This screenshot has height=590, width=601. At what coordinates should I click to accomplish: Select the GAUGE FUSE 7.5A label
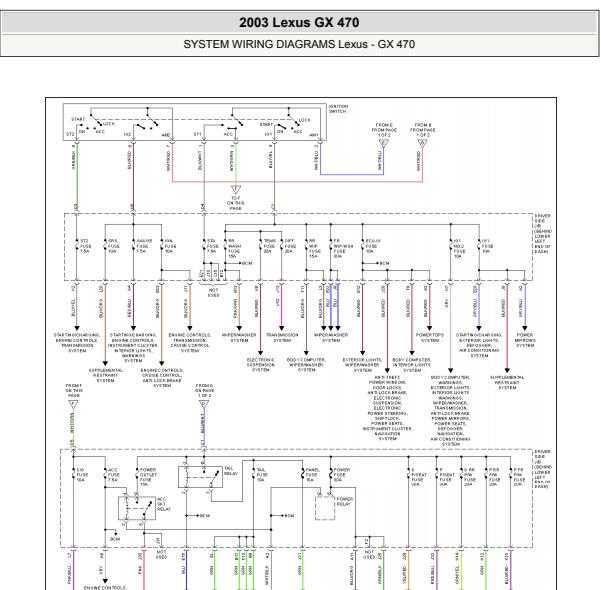click(144, 246)
